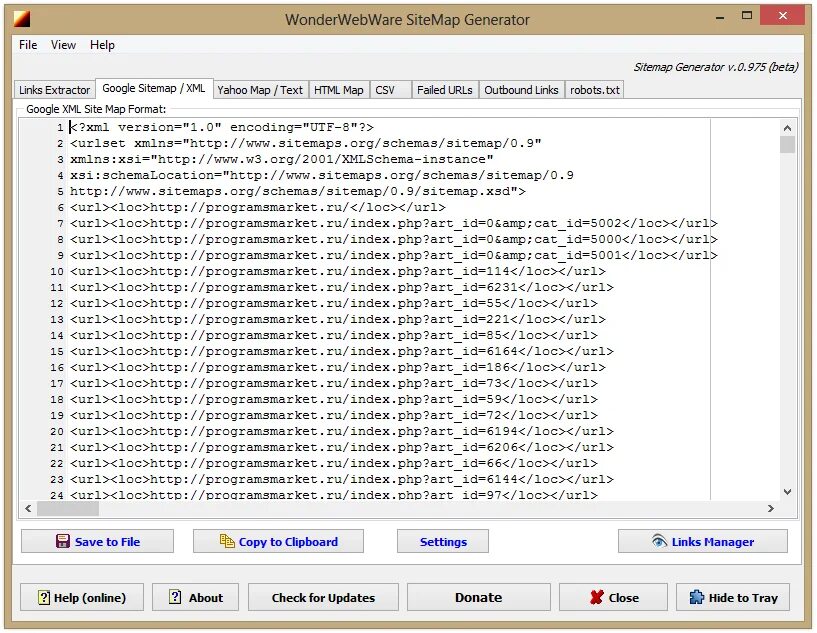Click the URL line with art_id=6164

(x=341, y=351)
